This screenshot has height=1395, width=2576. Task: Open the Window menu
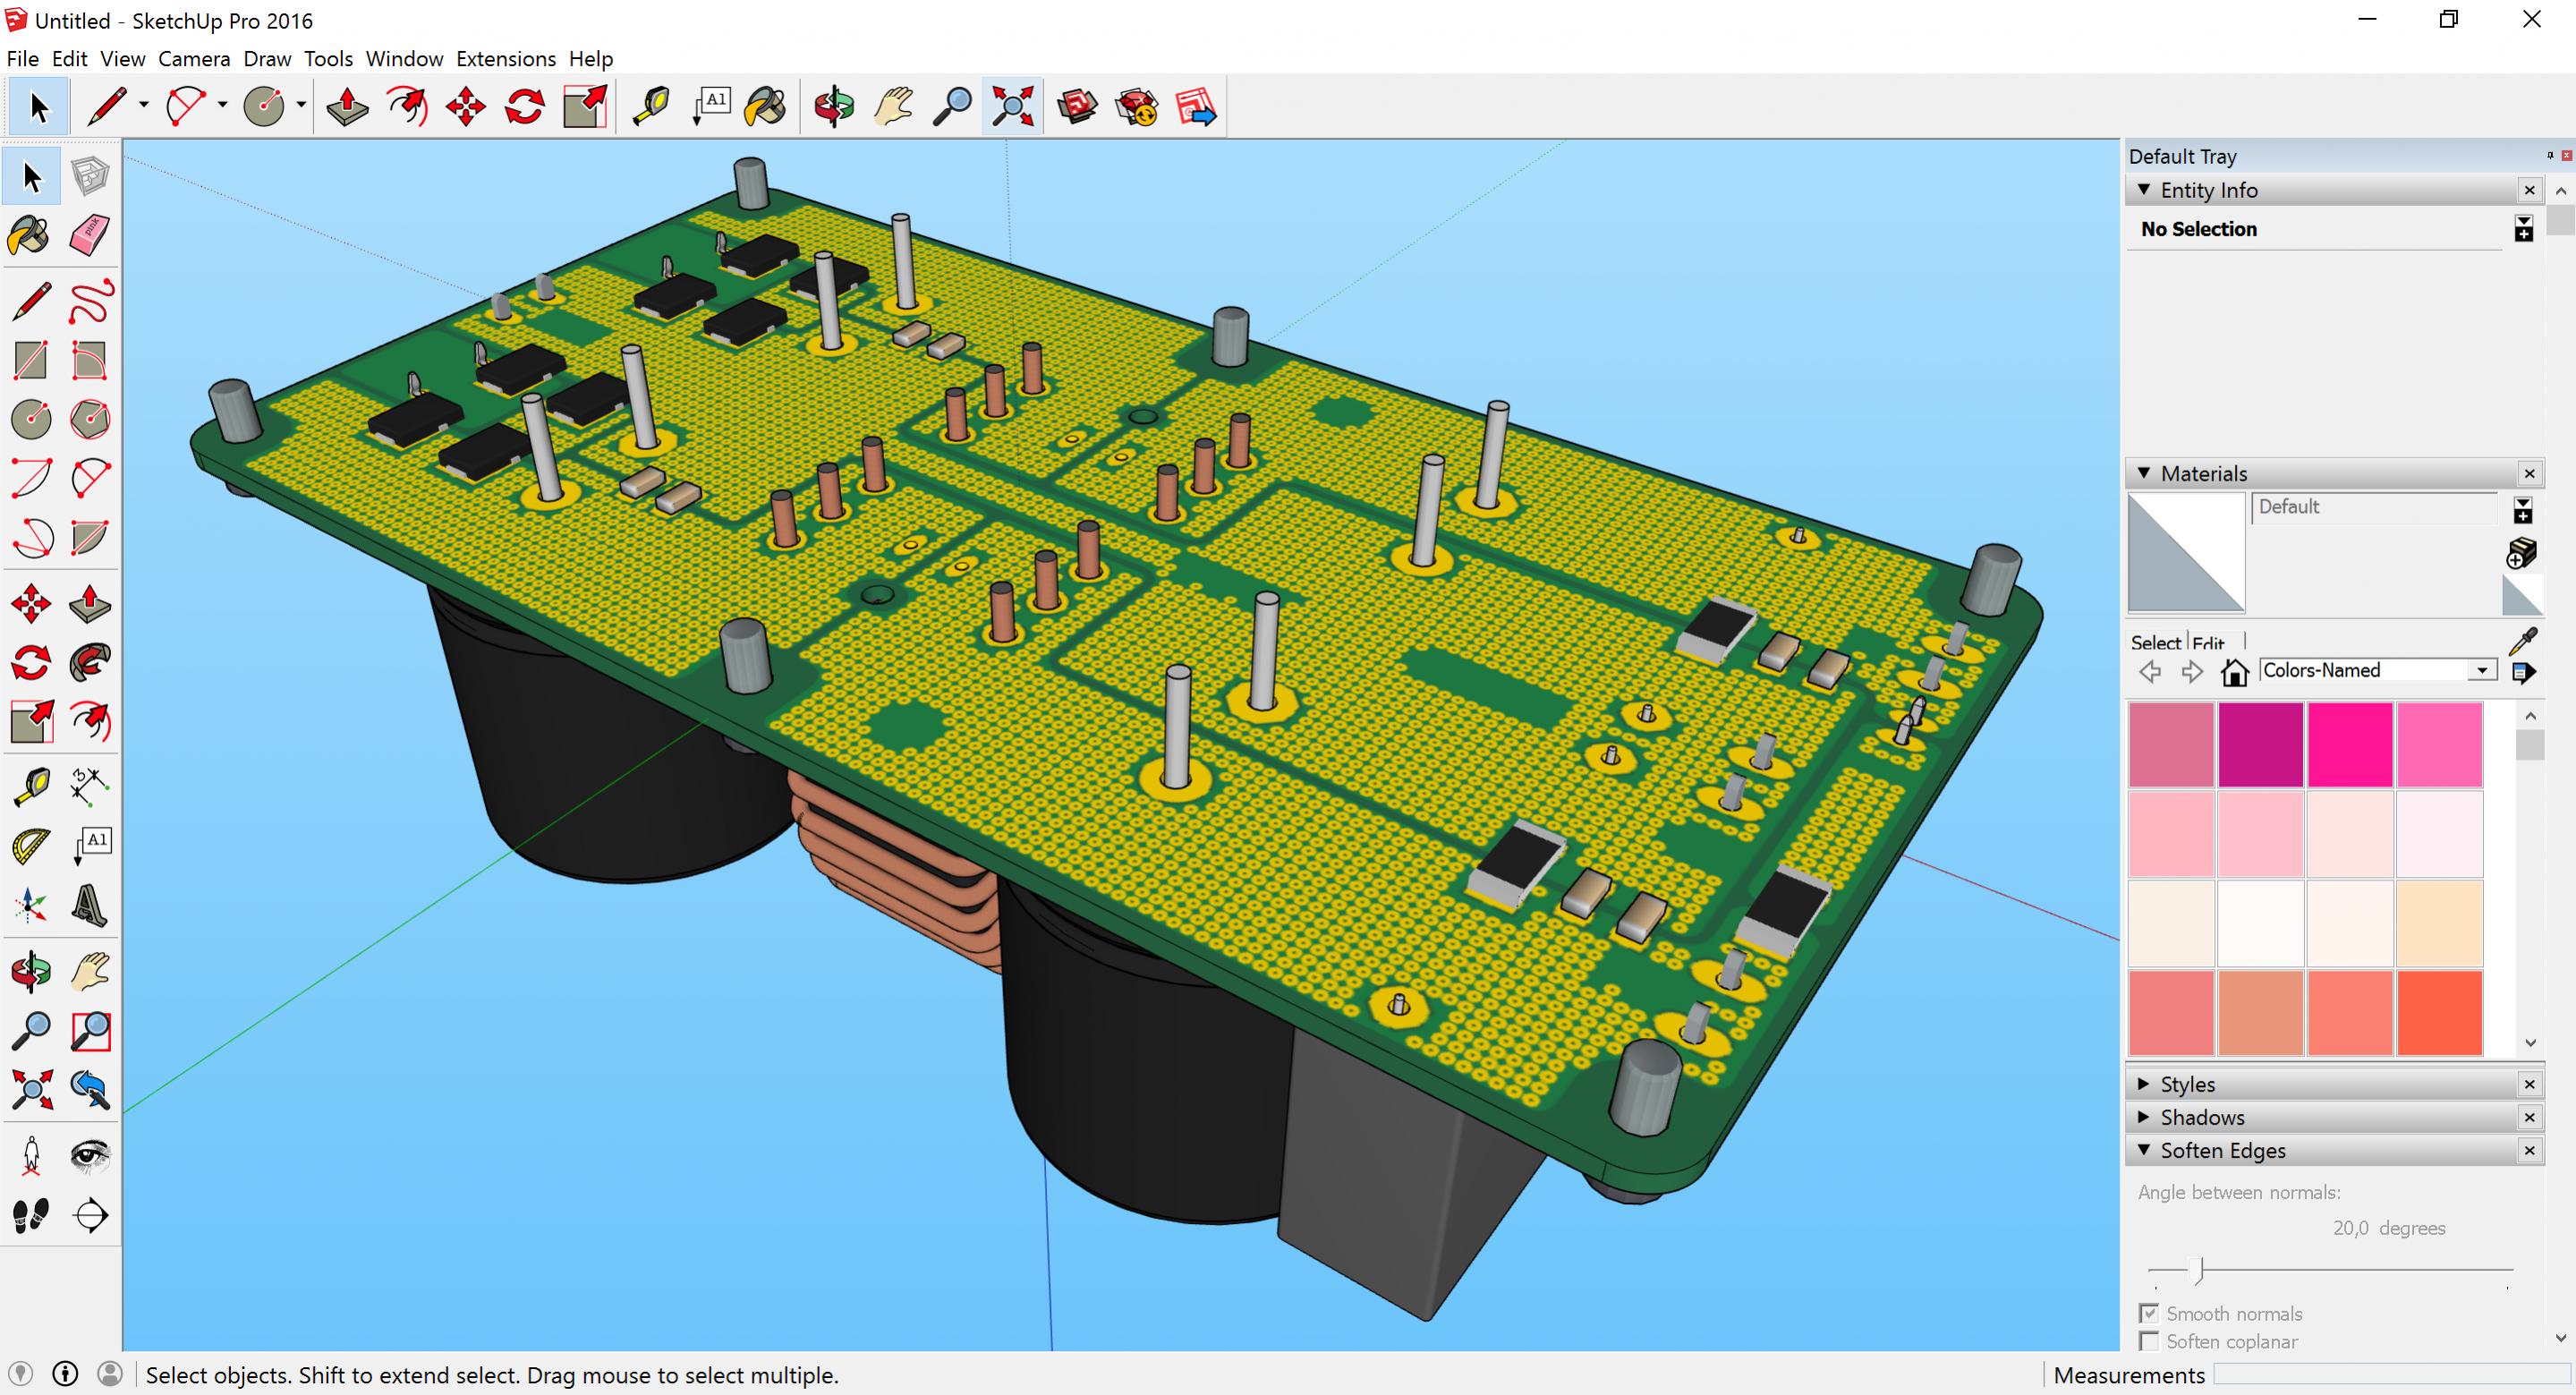point(404,59)
